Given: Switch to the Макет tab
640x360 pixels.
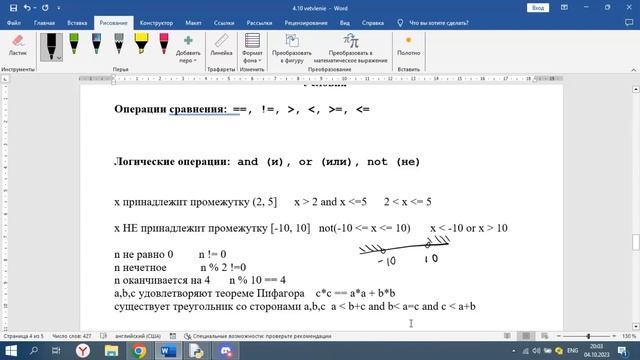Looking at the screenshot, I should (x=193, y=23).
